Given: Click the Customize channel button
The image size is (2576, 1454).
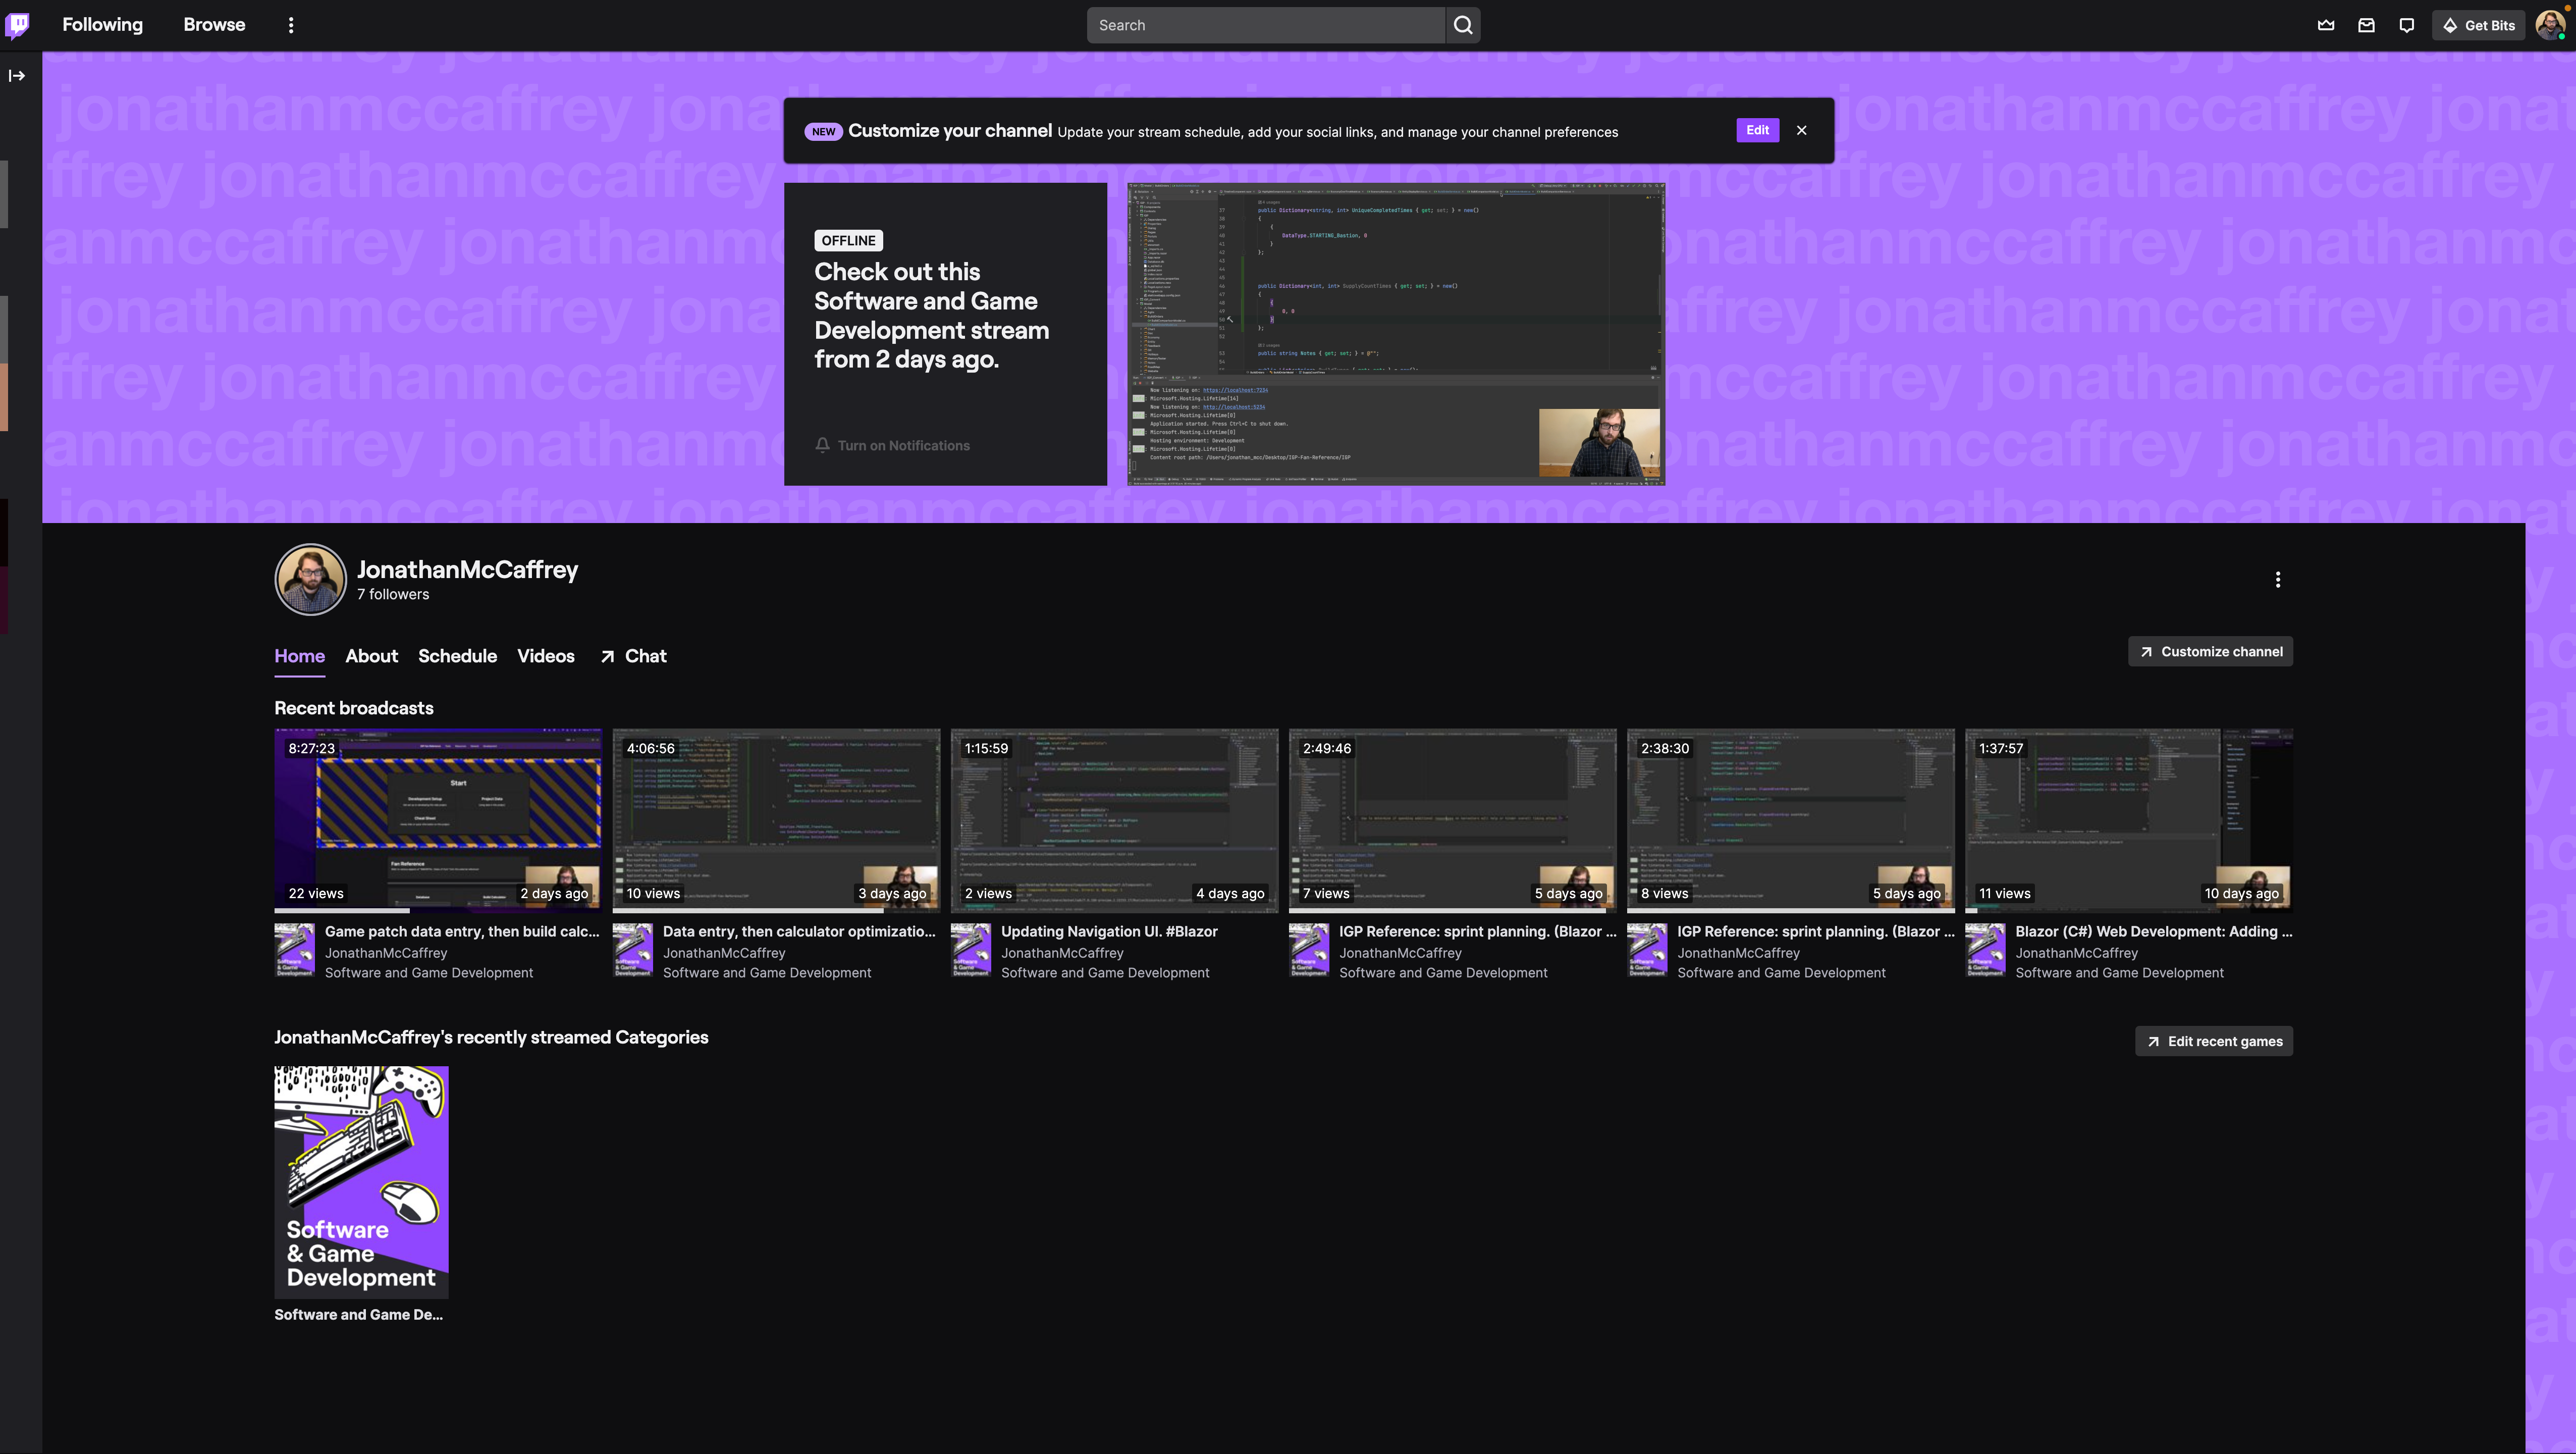Looking at the screenshot, I should pos(2210,651).
